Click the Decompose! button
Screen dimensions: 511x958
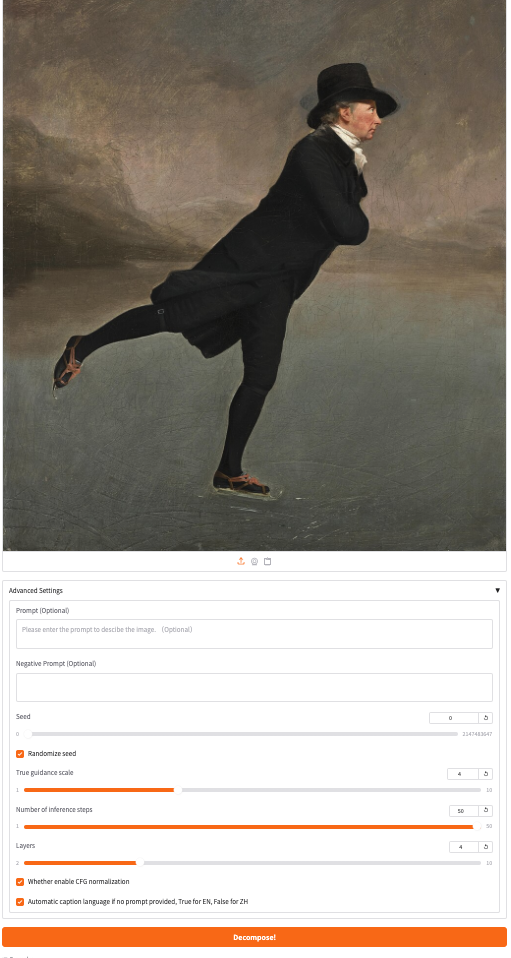click(x=254, y=937)
